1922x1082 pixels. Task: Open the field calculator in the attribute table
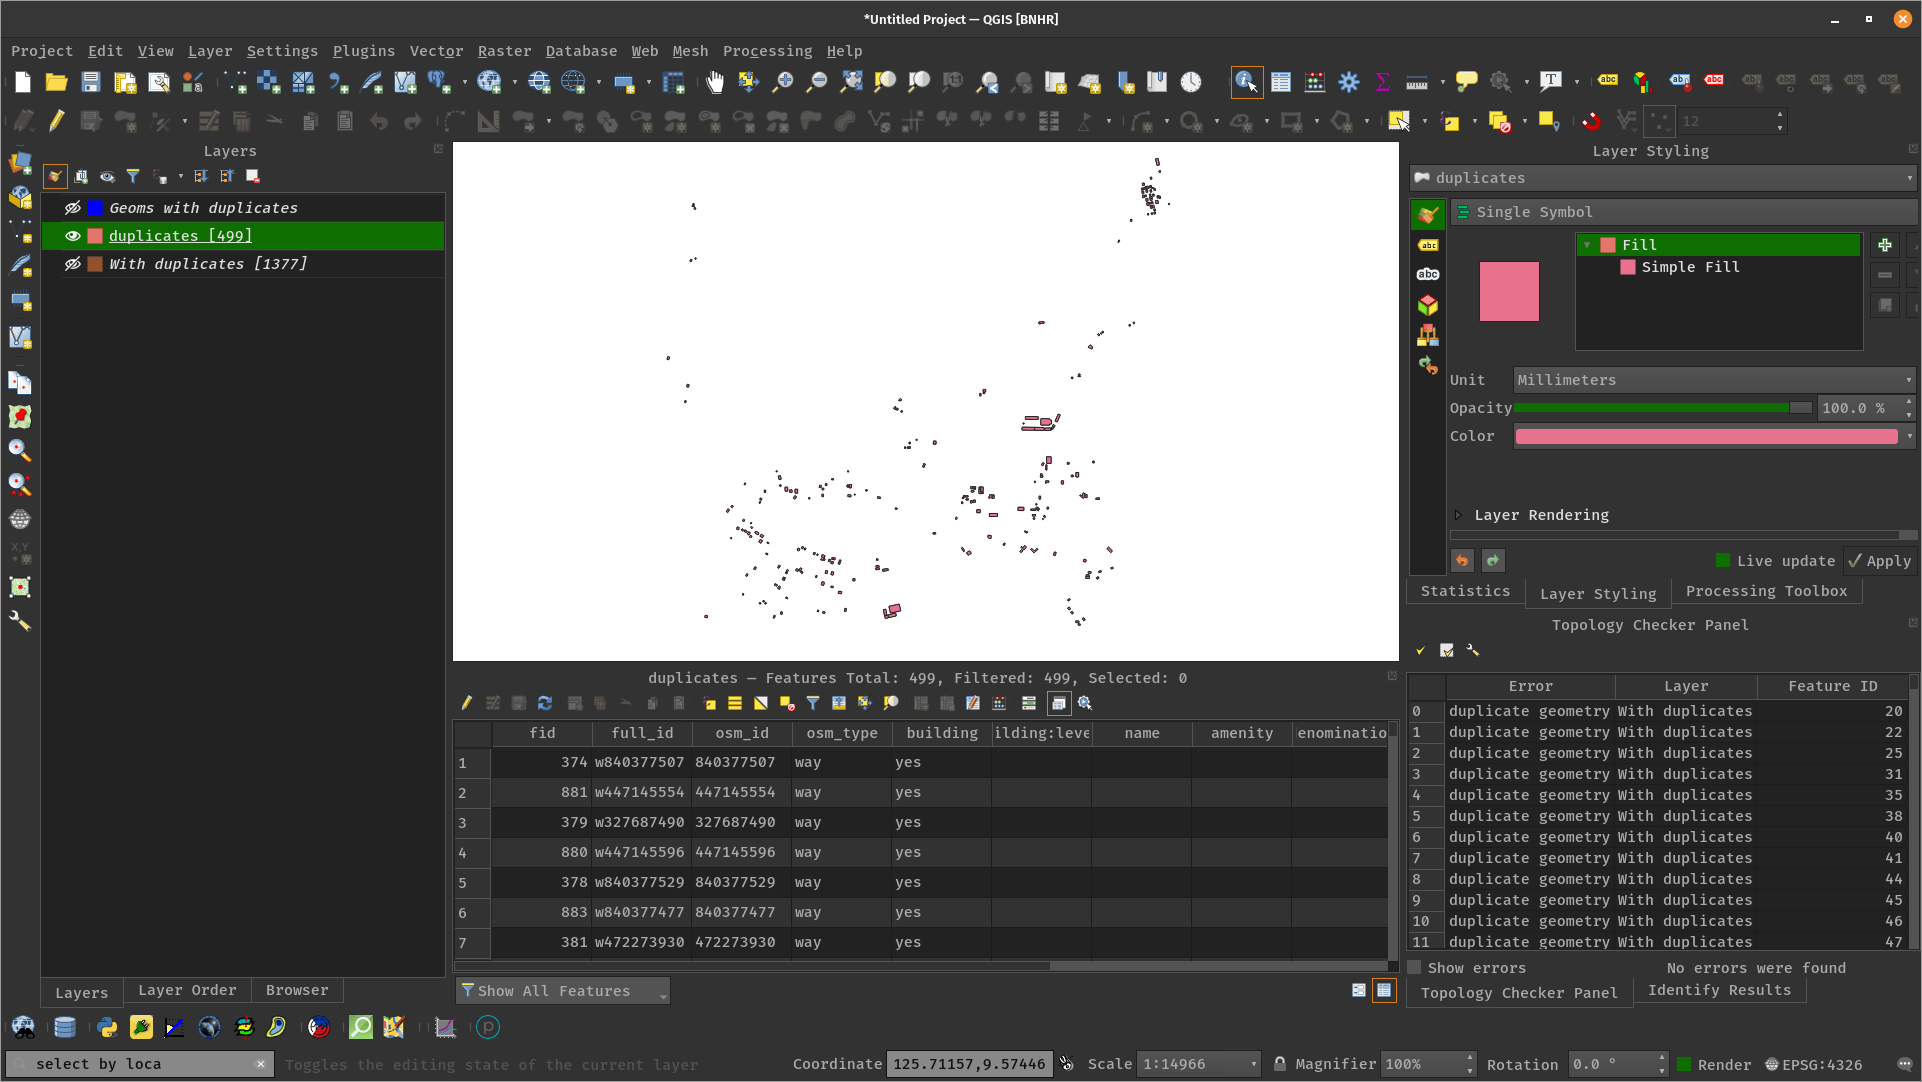tap(999, 703)
